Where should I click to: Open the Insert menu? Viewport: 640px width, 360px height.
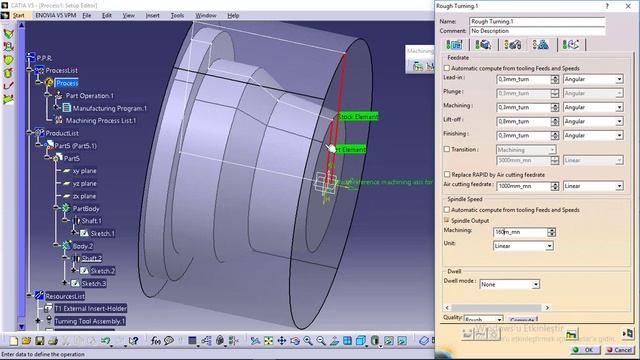(x=153, y=16)
